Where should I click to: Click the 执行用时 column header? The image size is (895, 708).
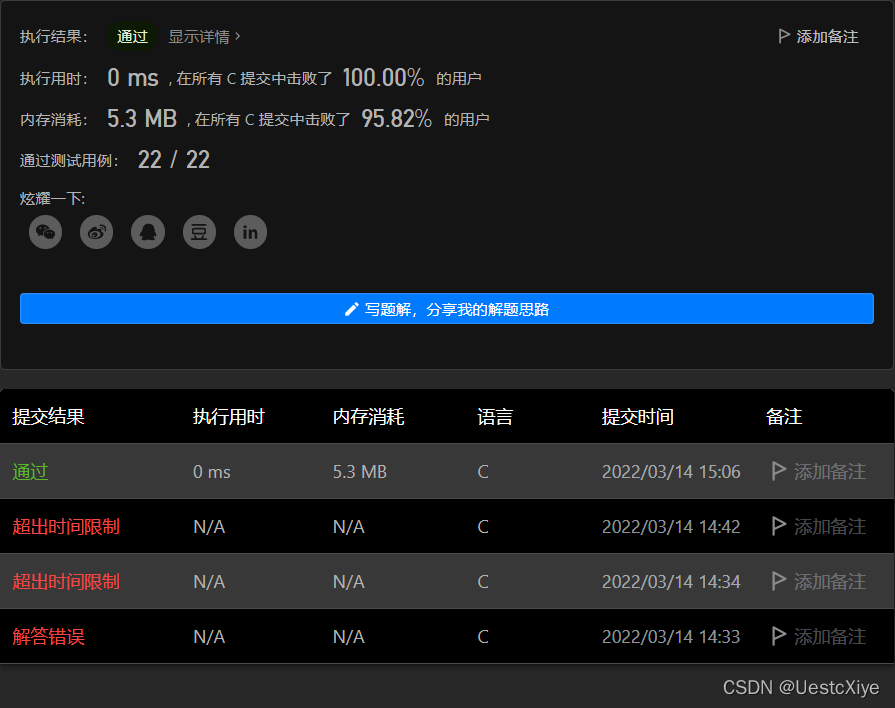[x=229, y=417]
